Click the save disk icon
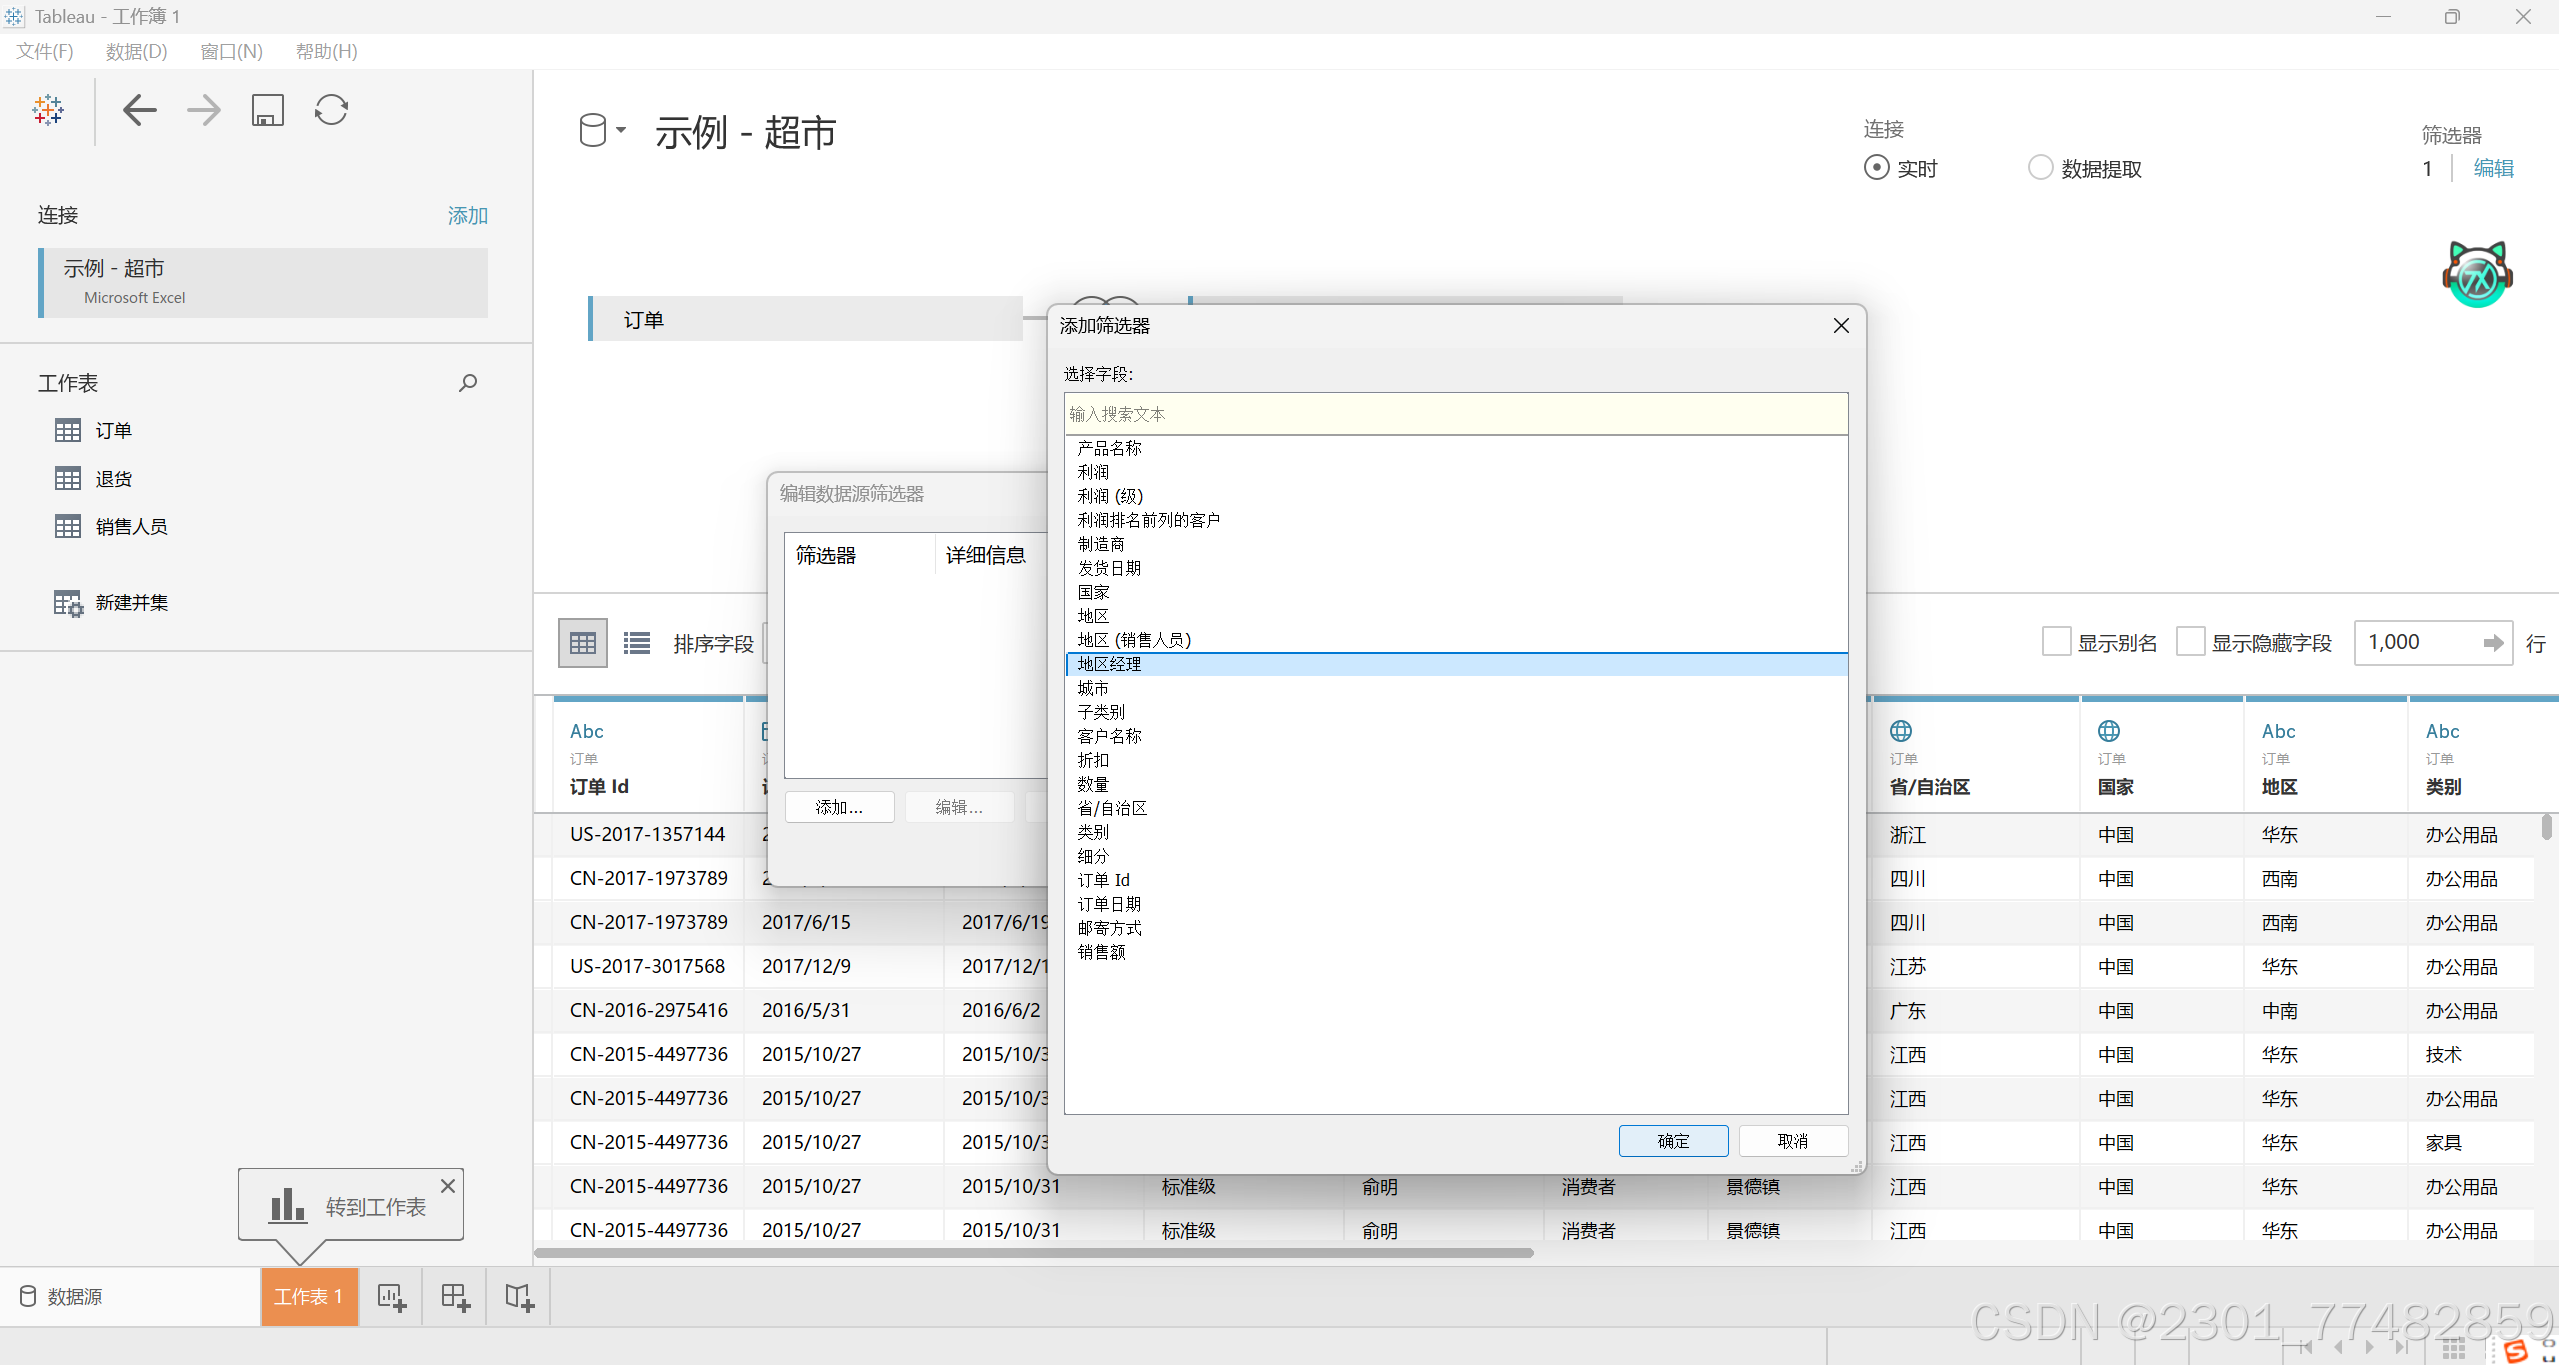This screenshot has width=2559, height=1365. [x=267, y=110]
